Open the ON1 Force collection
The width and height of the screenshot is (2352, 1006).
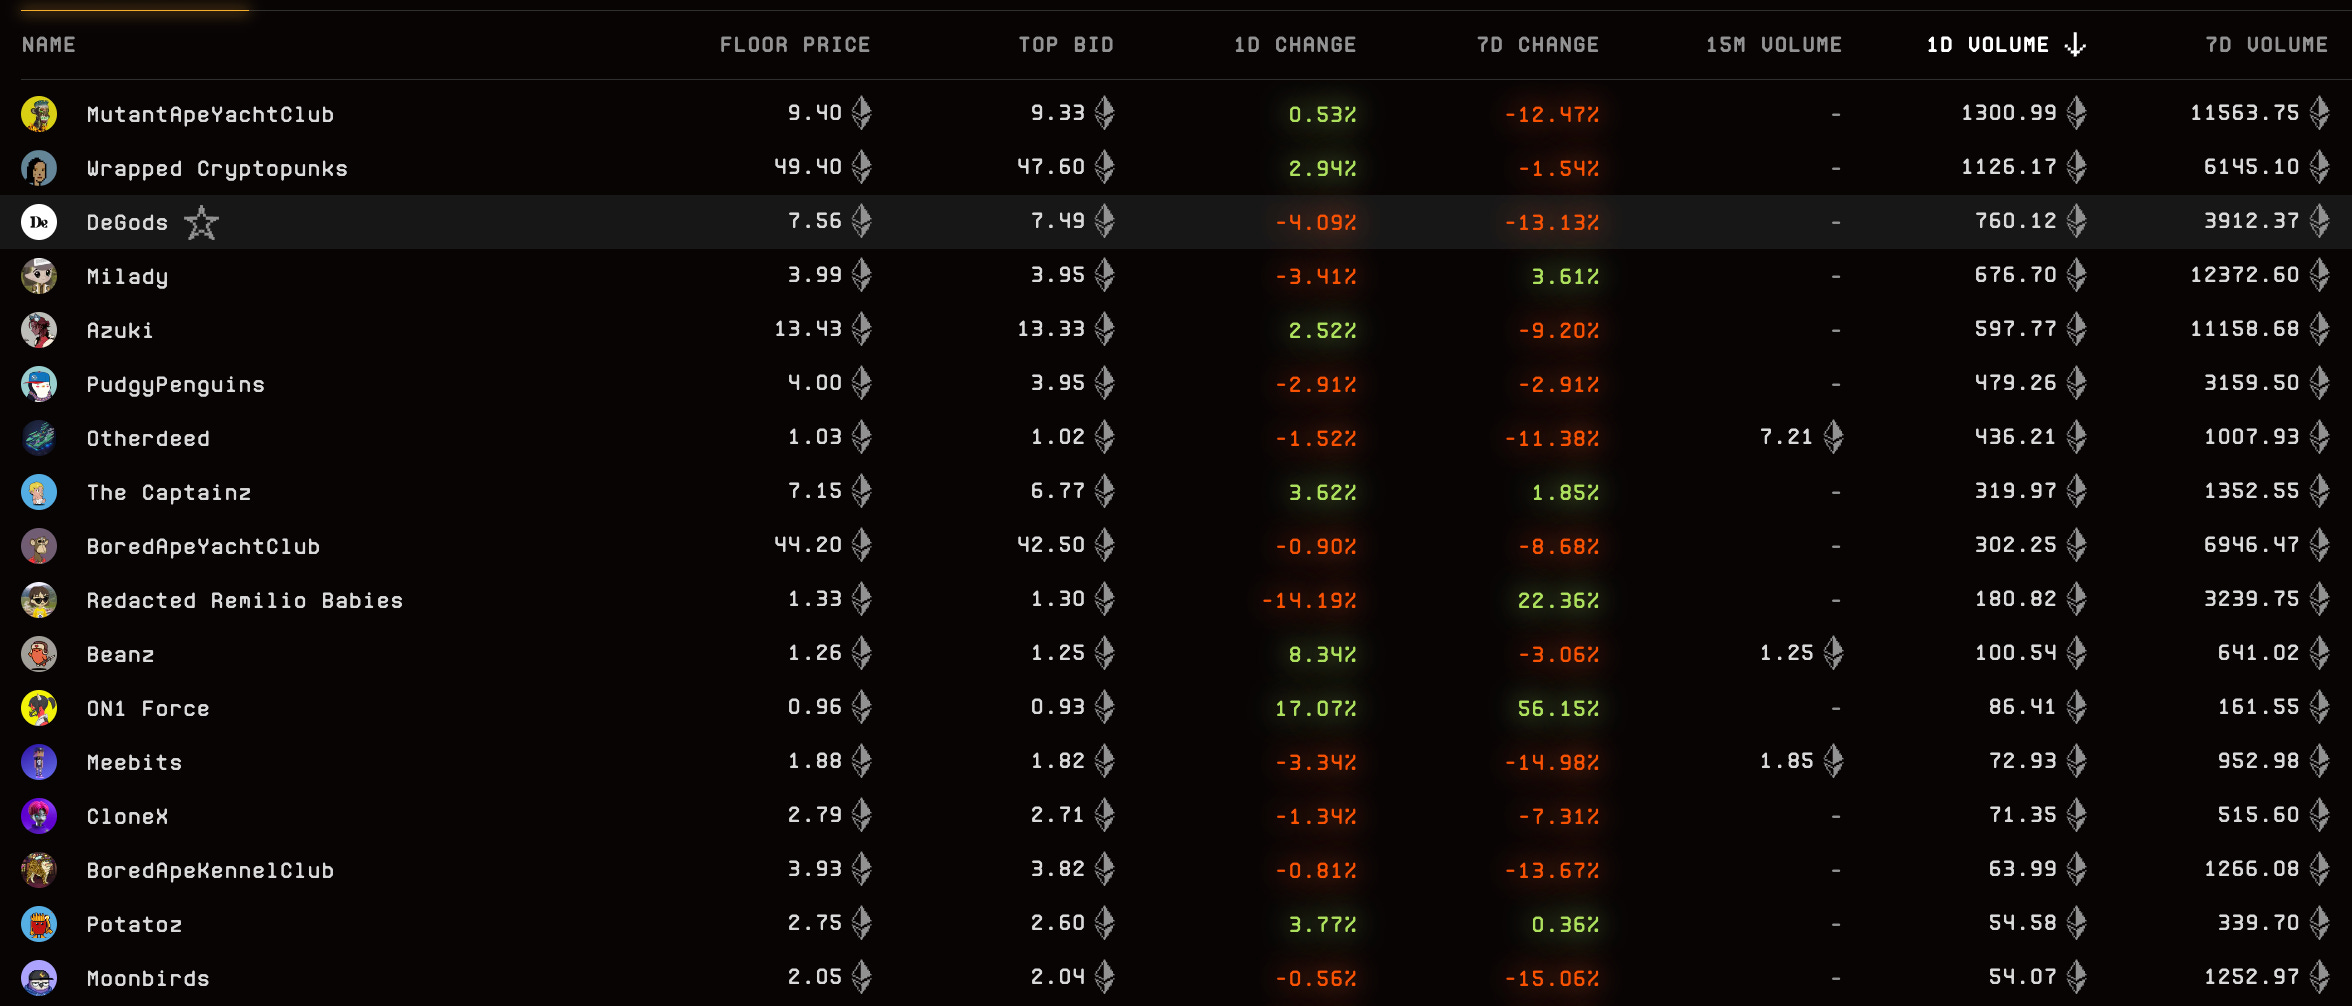148,709
